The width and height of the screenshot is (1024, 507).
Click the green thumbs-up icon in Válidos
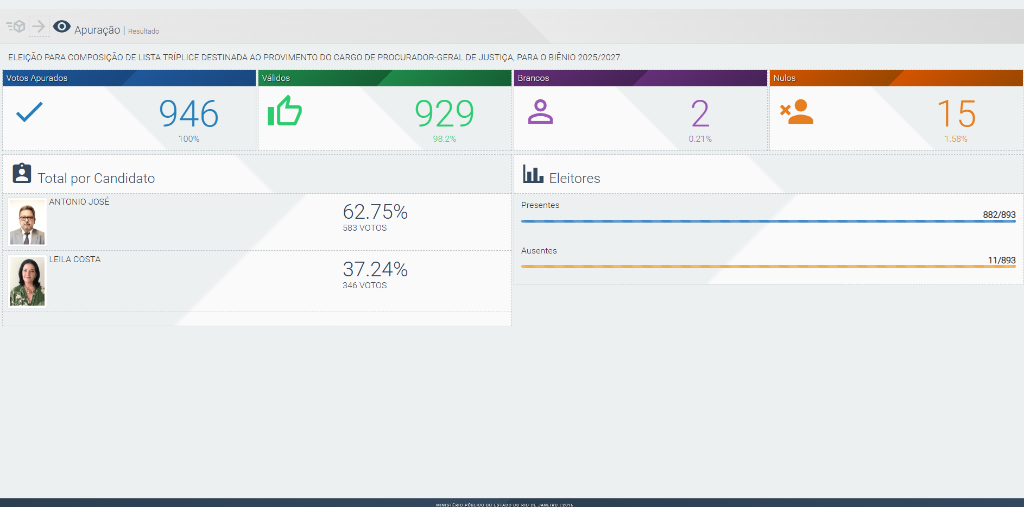(x=285, y=112)
